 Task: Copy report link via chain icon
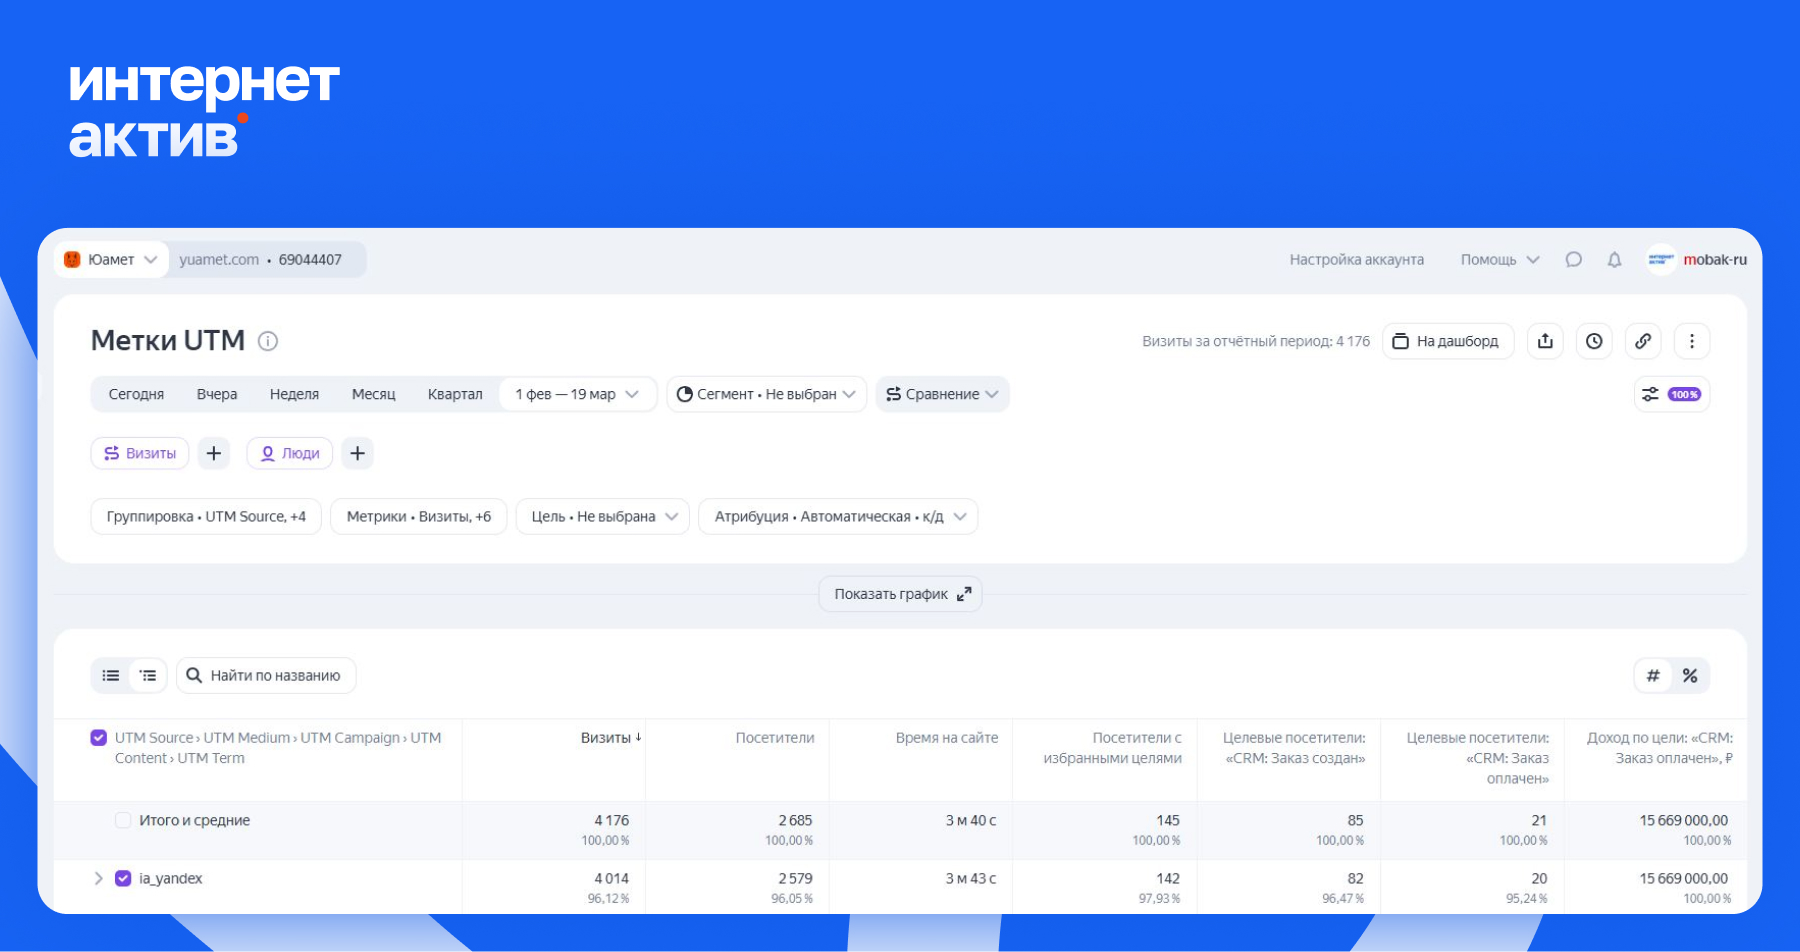click(x=1643, y=341)
